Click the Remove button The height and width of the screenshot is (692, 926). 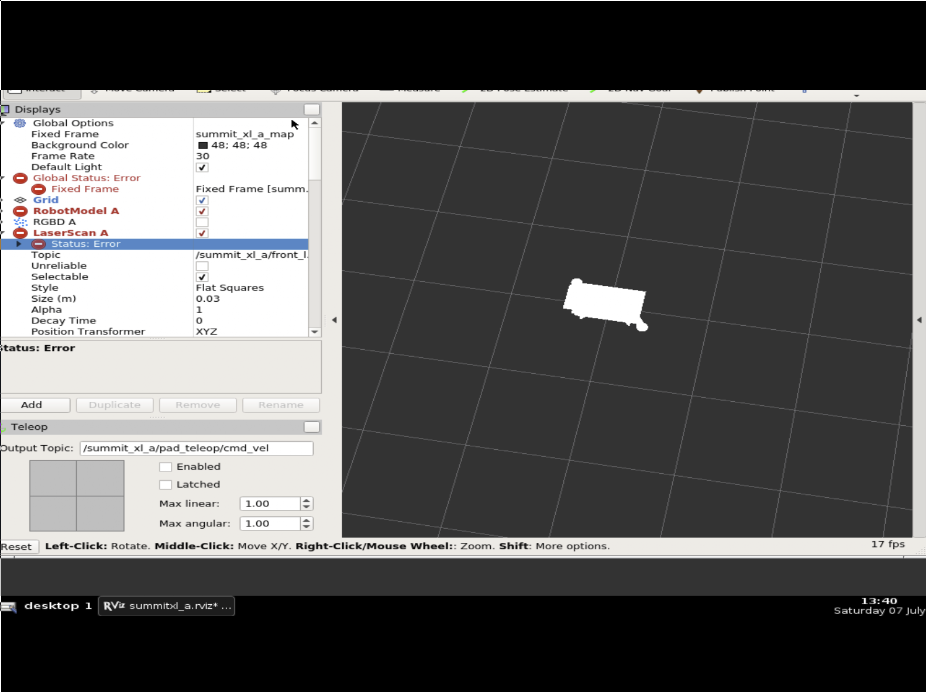coord(198,405)
